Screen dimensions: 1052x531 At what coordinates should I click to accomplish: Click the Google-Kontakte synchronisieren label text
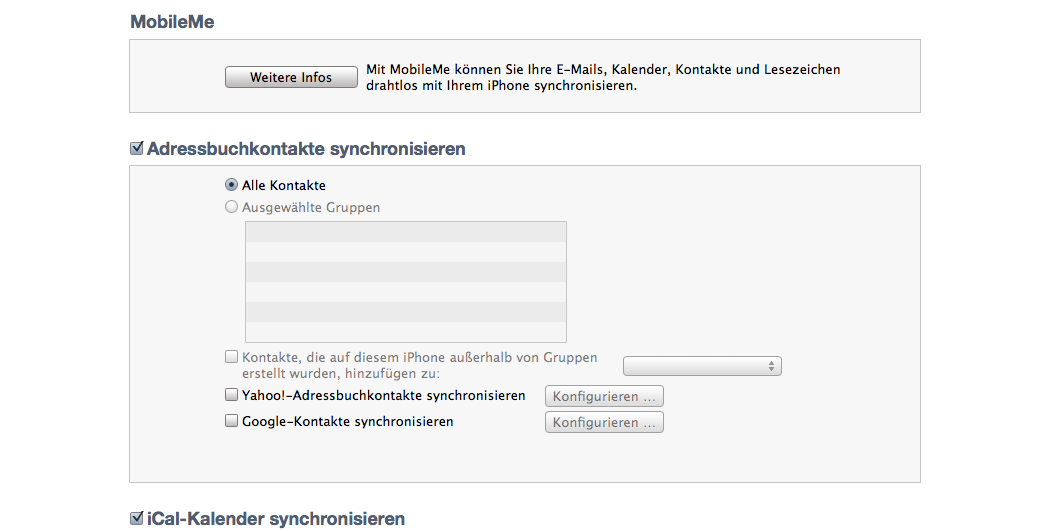[x=348, y=422]
